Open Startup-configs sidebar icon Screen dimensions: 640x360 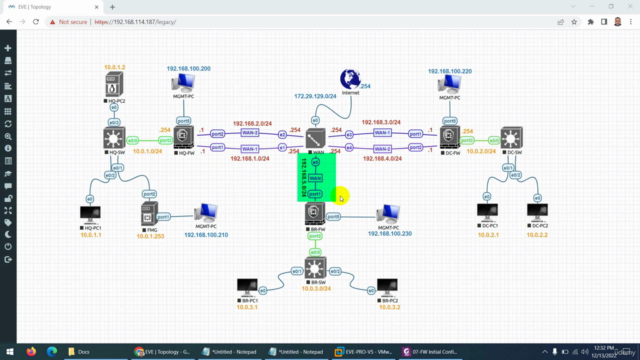pos(8,86)
